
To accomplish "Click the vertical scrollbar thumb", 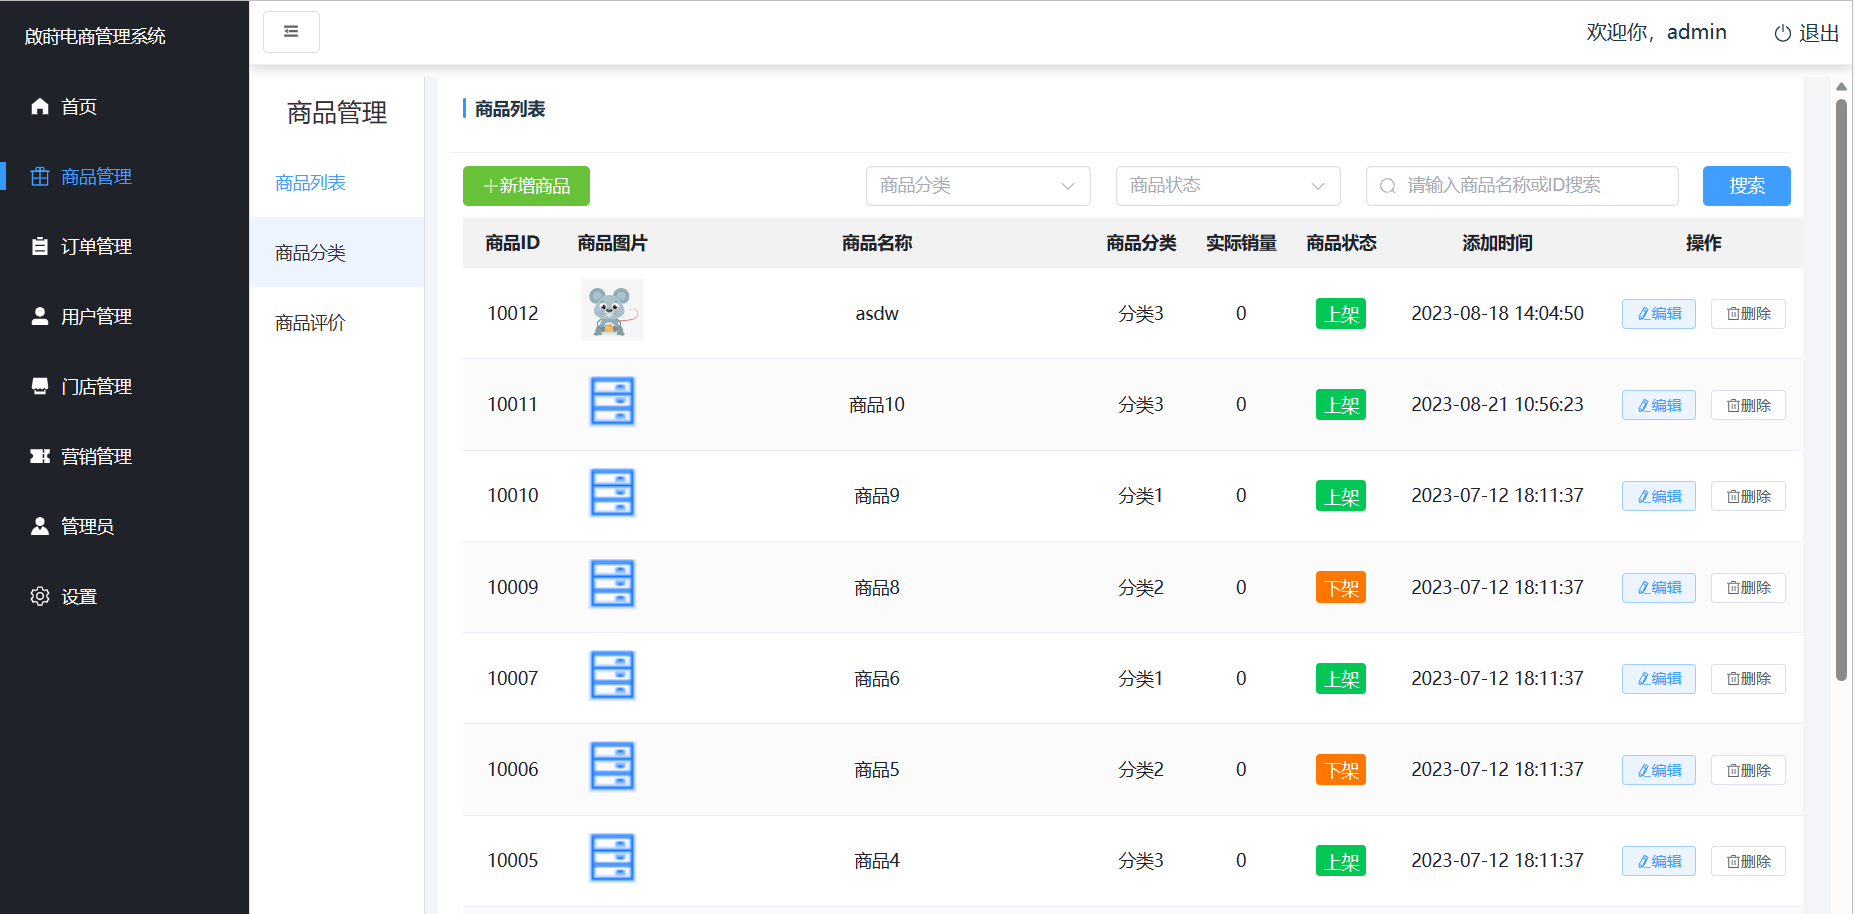I will click(x=1841, y=390).
